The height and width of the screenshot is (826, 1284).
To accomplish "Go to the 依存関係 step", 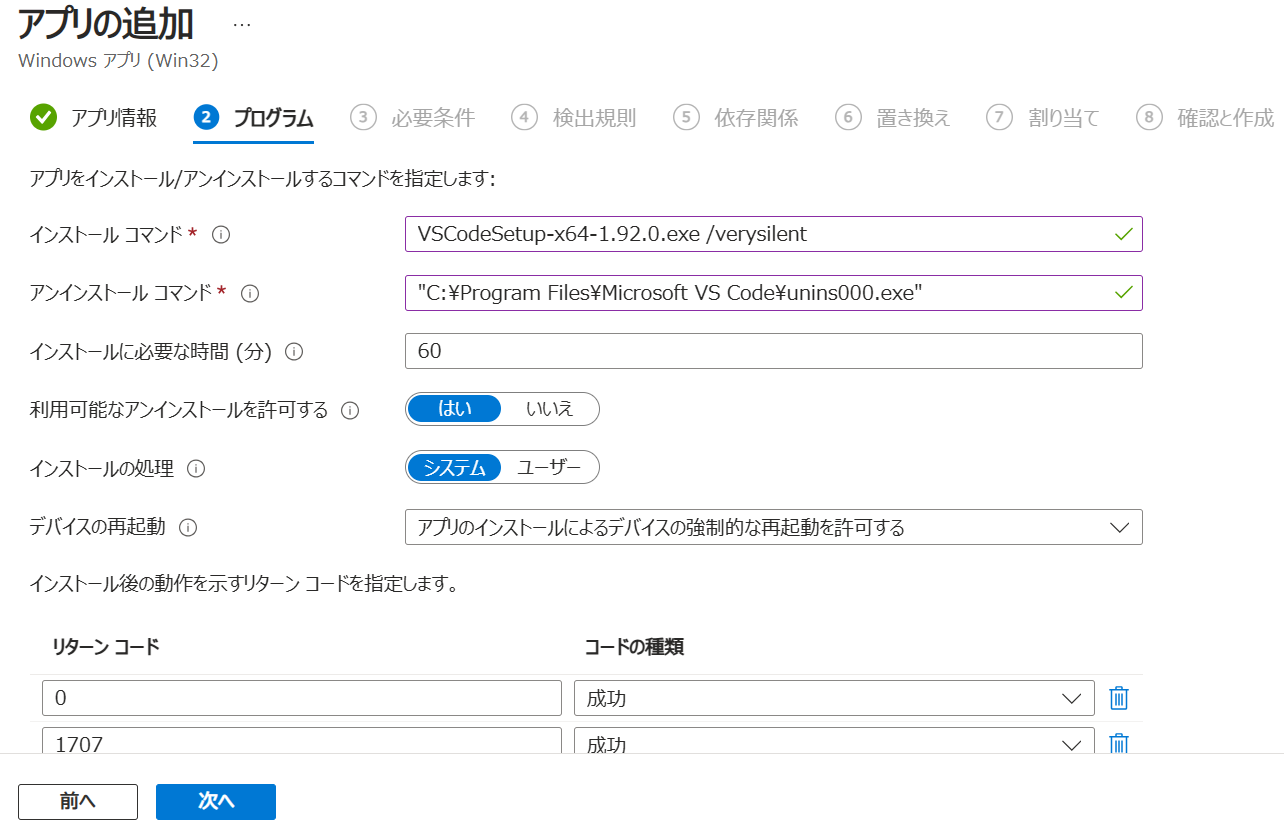I will (736, 118).
